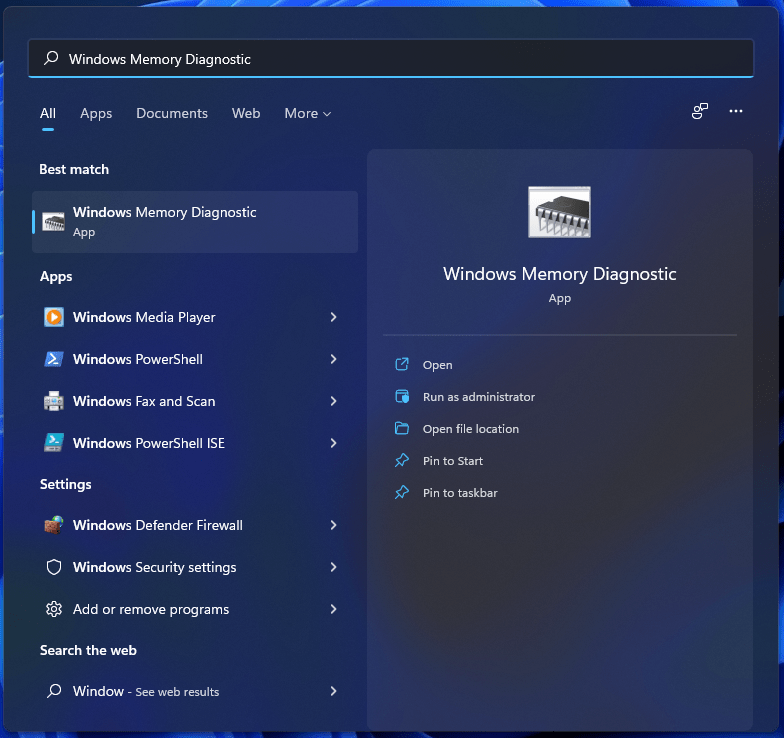The height and width of the screenshot is (738, 784).
Task: Choose Open file location
Action: click(470, 429)
